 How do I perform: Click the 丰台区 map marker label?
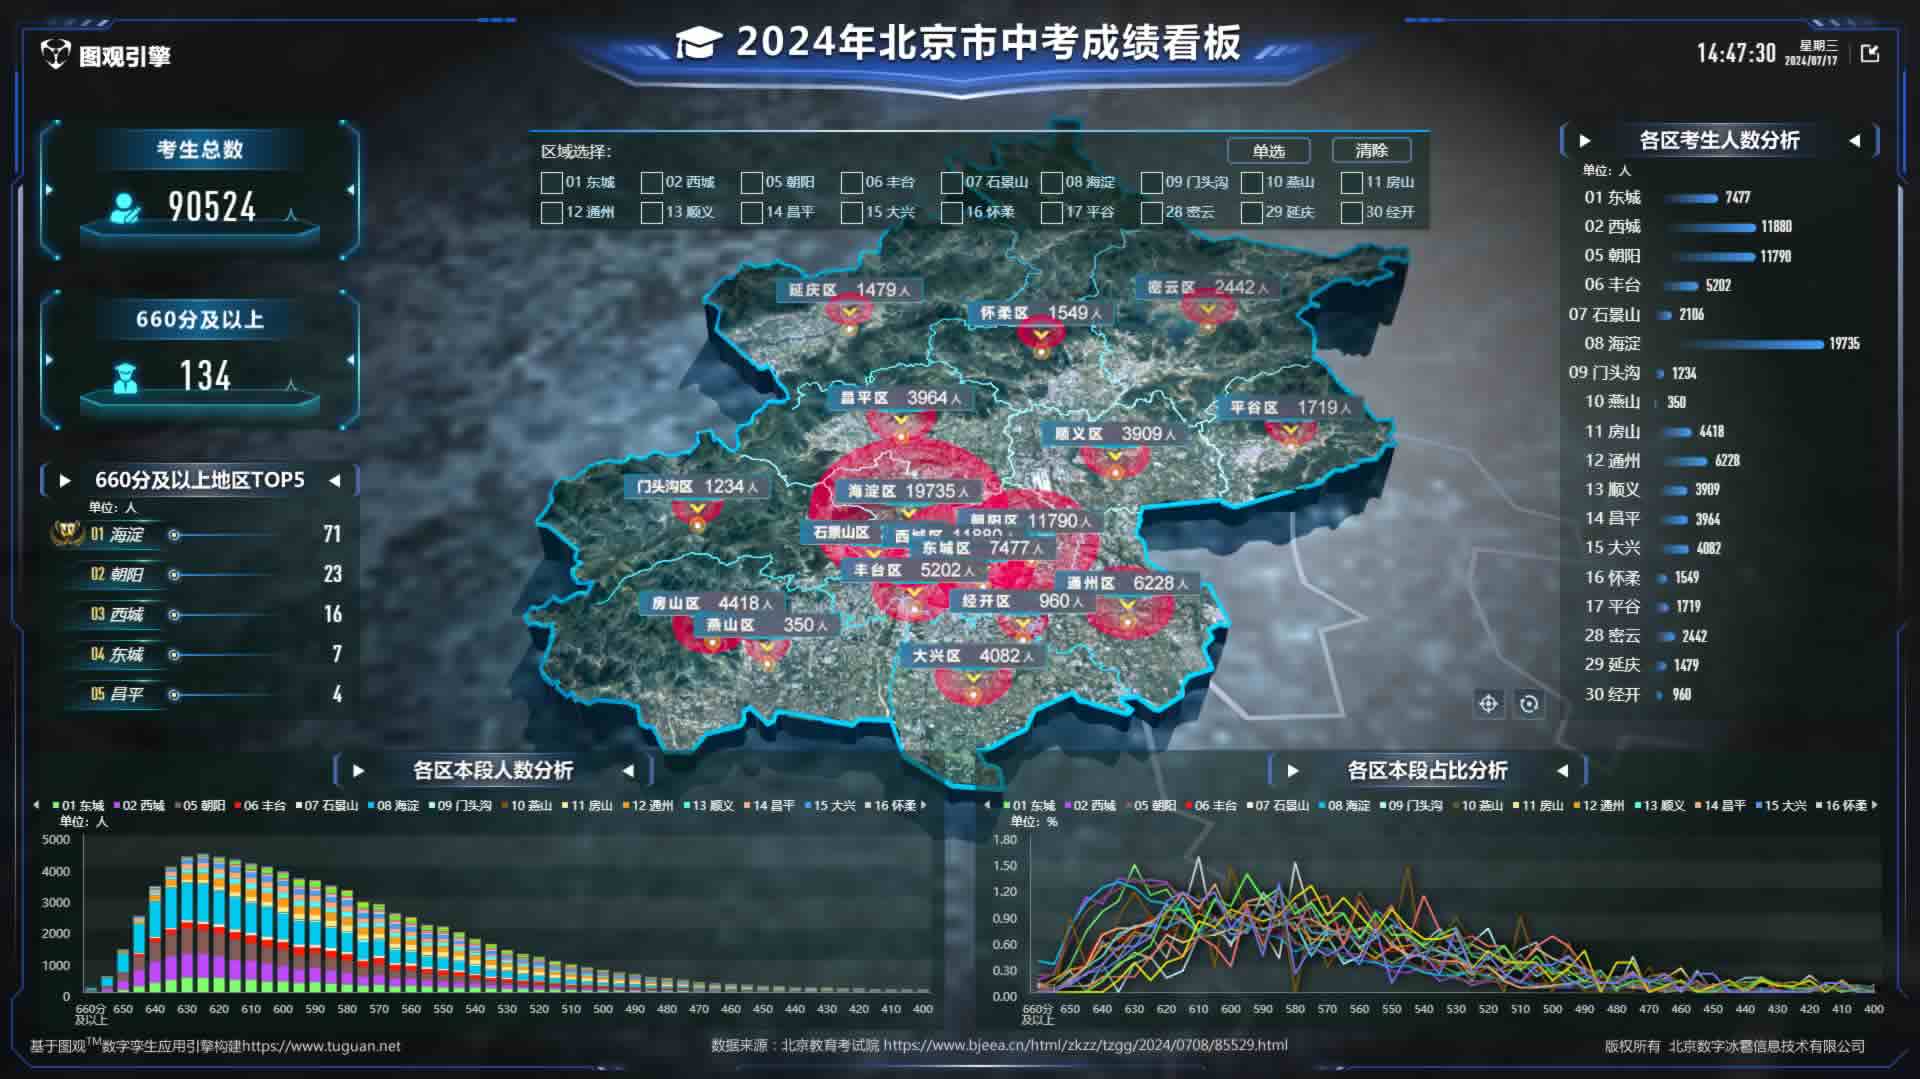point(914,570)
